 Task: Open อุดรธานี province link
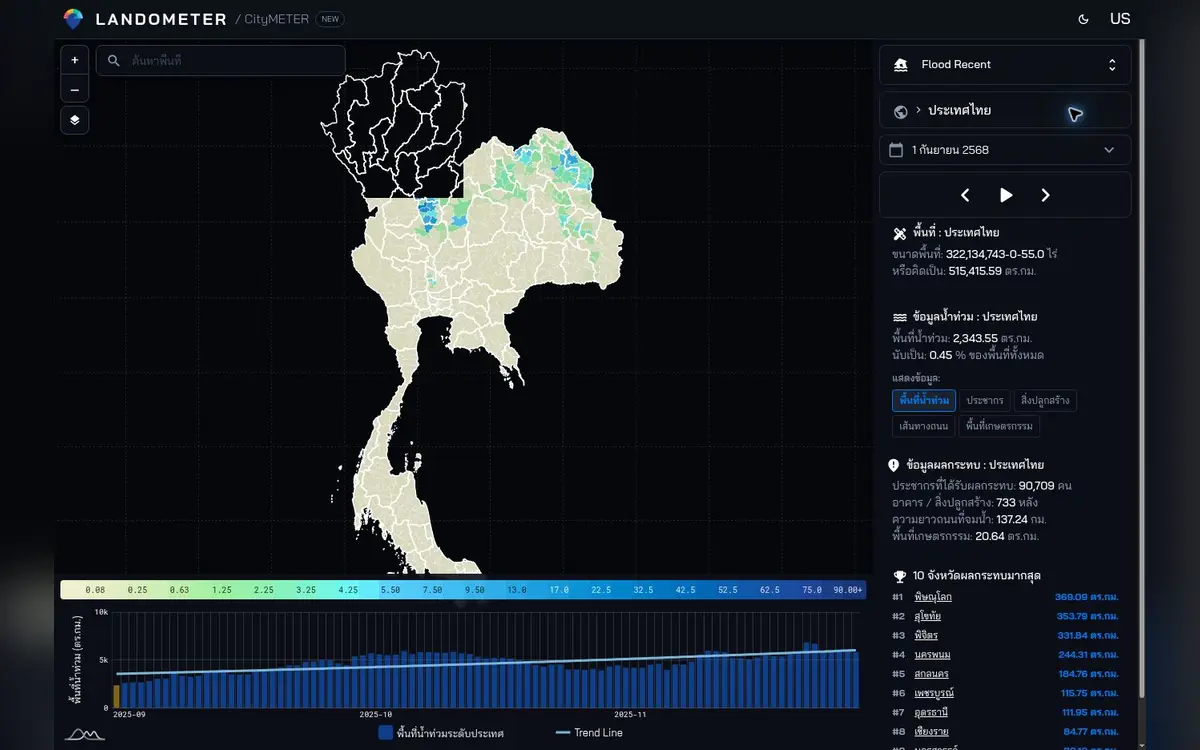point(931,712)
